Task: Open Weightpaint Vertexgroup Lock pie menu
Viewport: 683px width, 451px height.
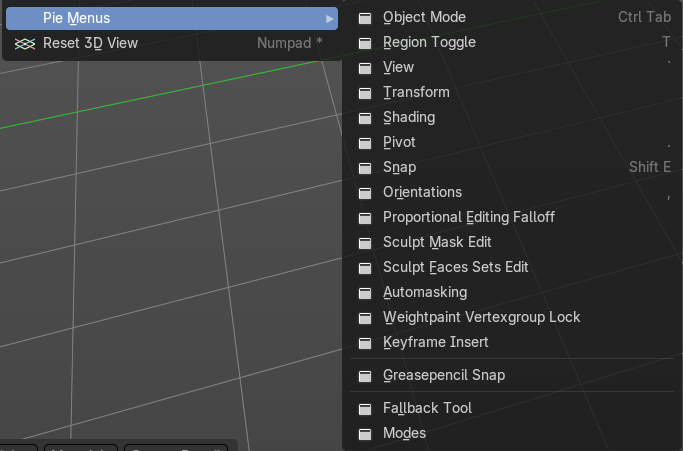Action: (x=512, y=317)
